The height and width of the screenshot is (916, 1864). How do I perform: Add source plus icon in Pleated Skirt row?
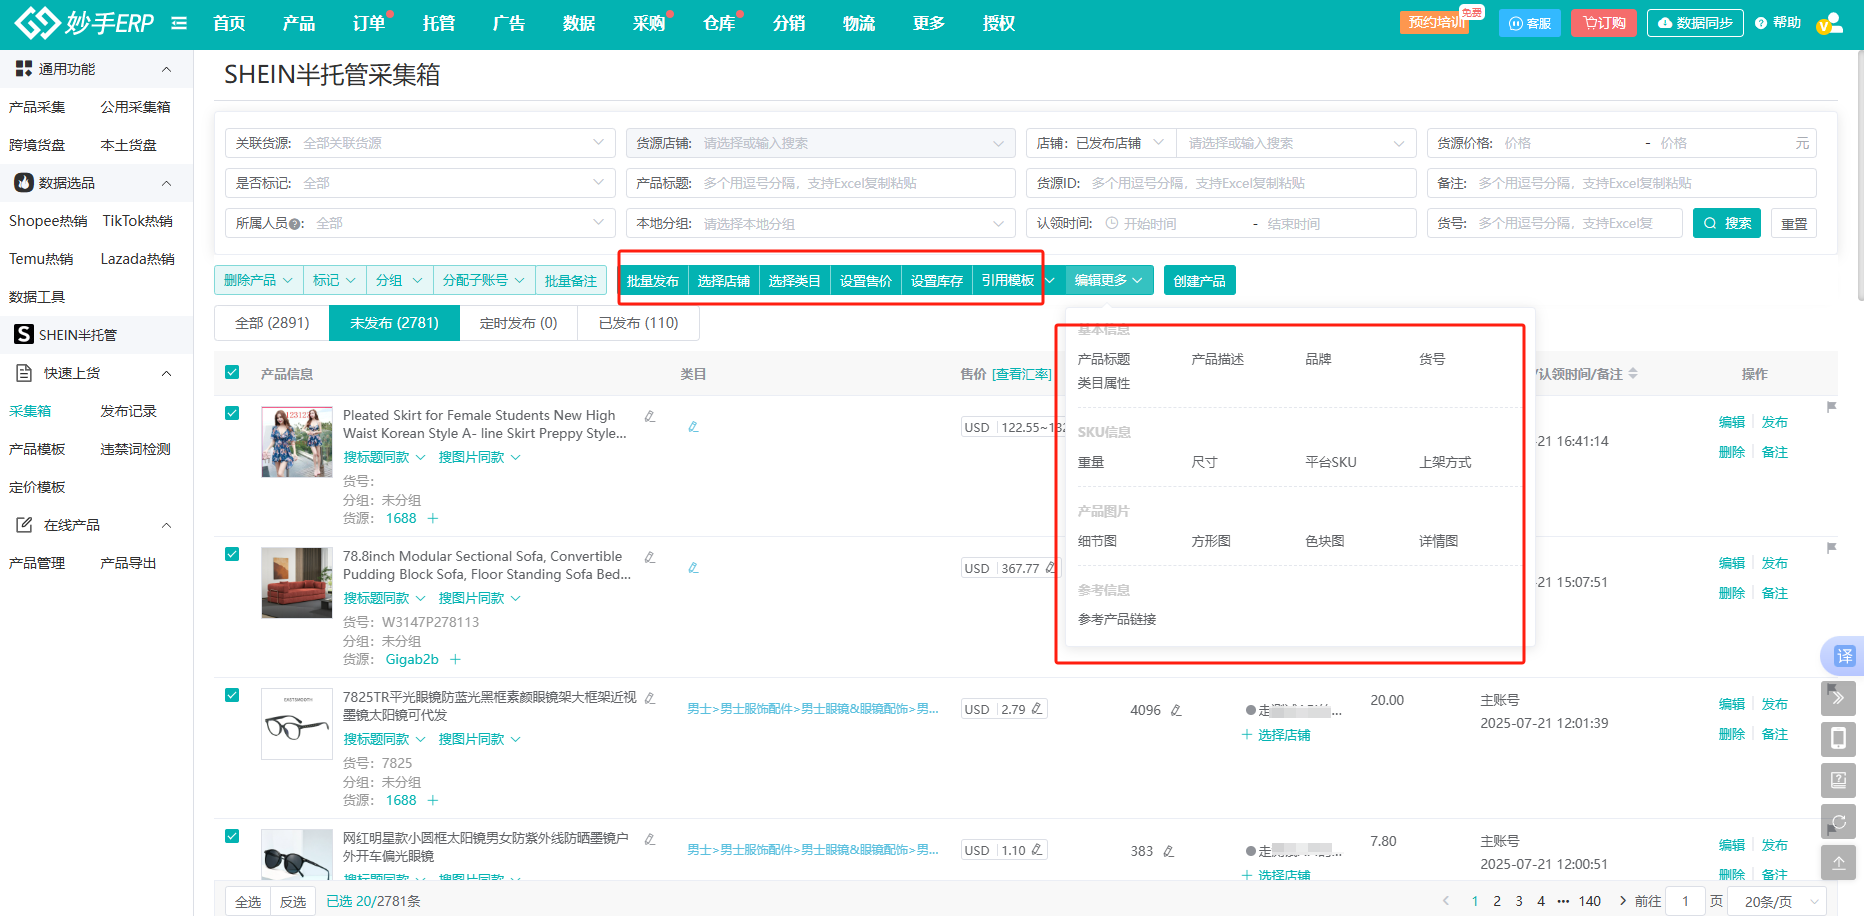point(433,518)
